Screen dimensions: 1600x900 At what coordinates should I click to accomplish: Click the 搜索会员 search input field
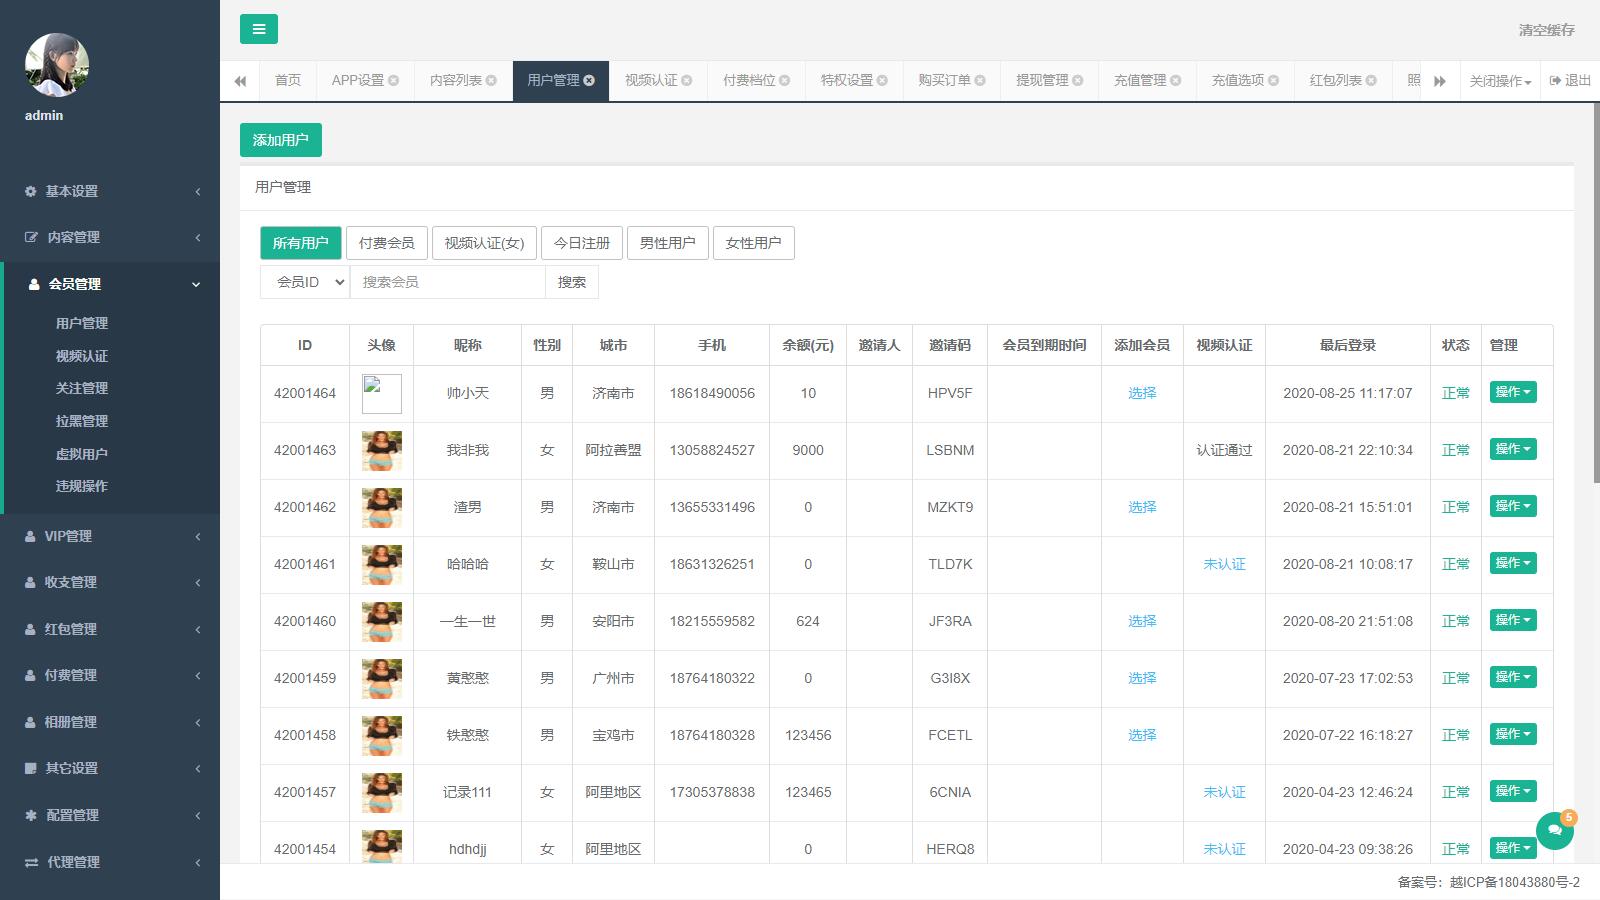pyautogui.click(x=447, y=282)
